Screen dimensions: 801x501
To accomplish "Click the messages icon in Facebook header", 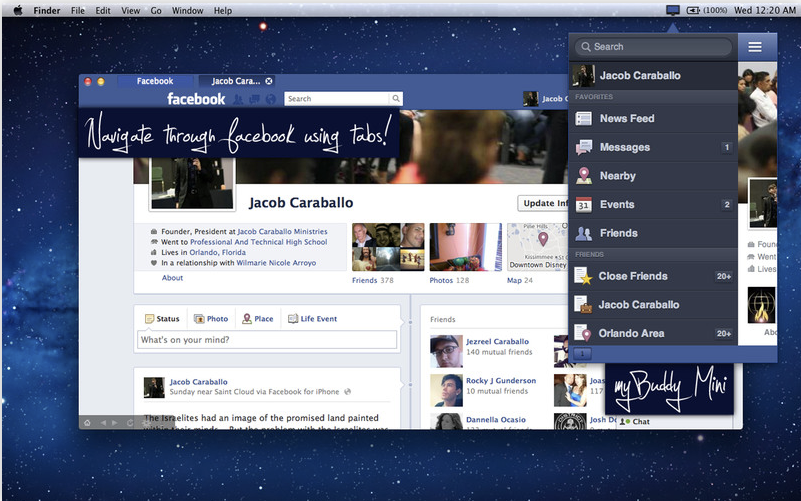I will [x=254, y=99].
